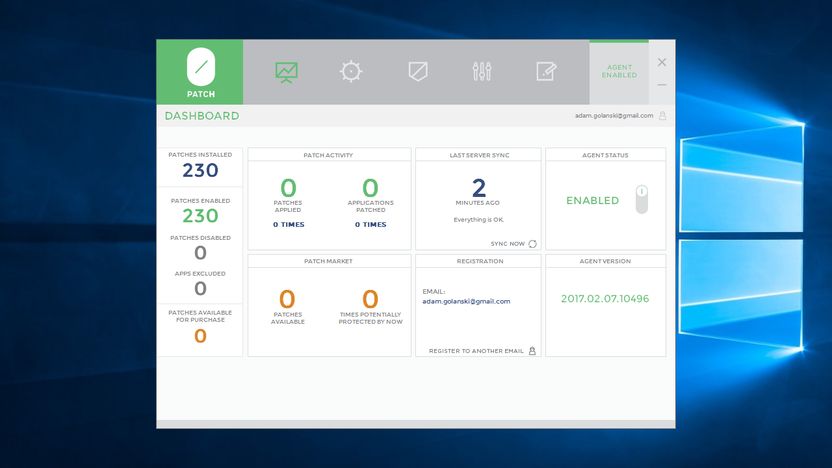The image size is (832, 468).
Task: Open the gear-shaped applications icon
Action: point(351,71)
